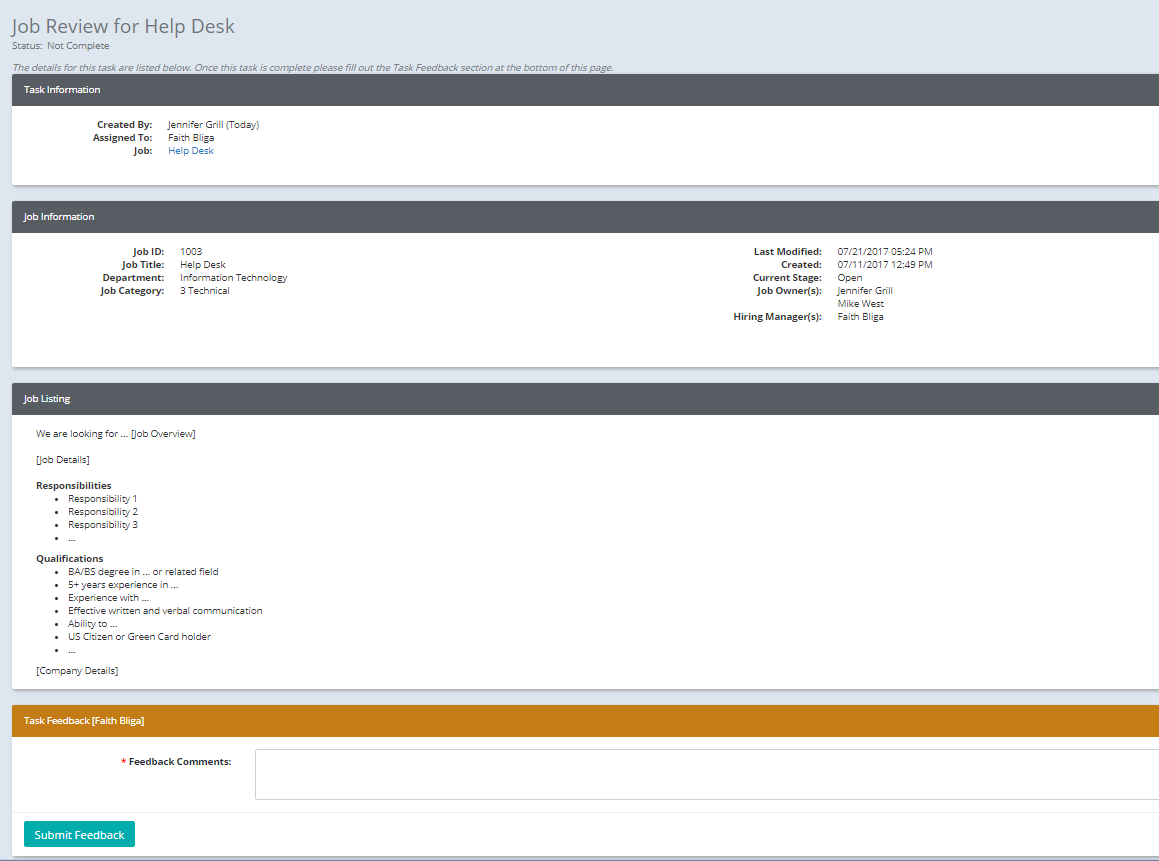The width and height of the screenshot is (1159, 861).
Task: Select the Current Stage Open value
Action: tap(849, 277)
